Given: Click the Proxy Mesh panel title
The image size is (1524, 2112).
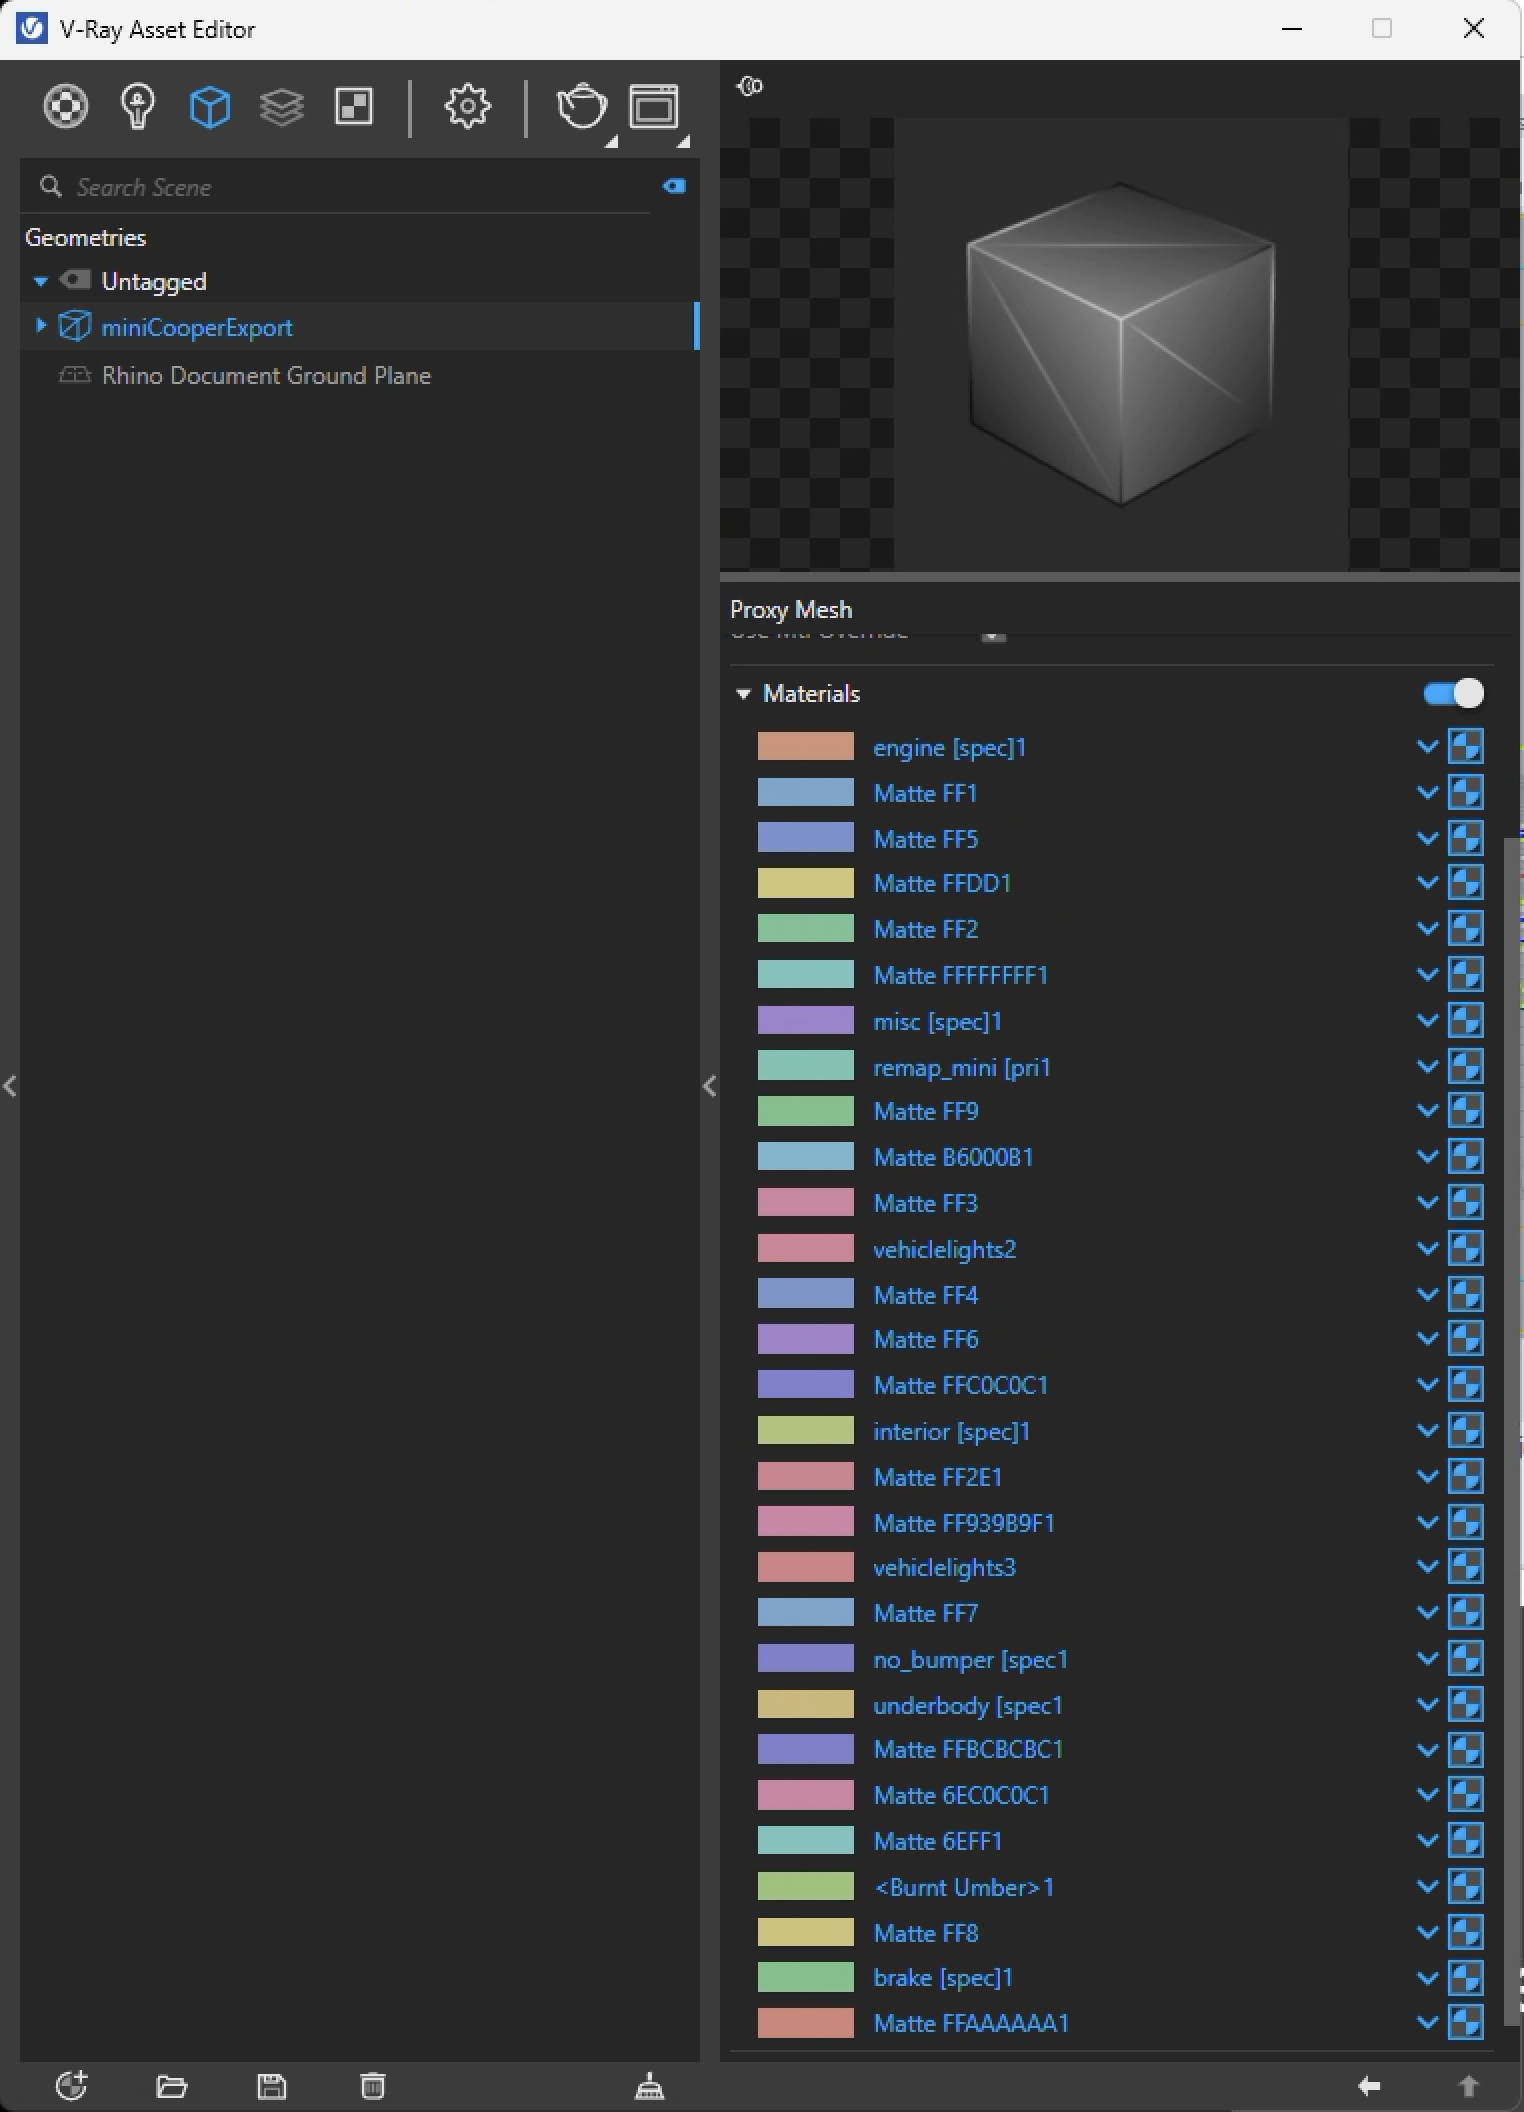Looking at the screenshot, I should click(791, 609).
